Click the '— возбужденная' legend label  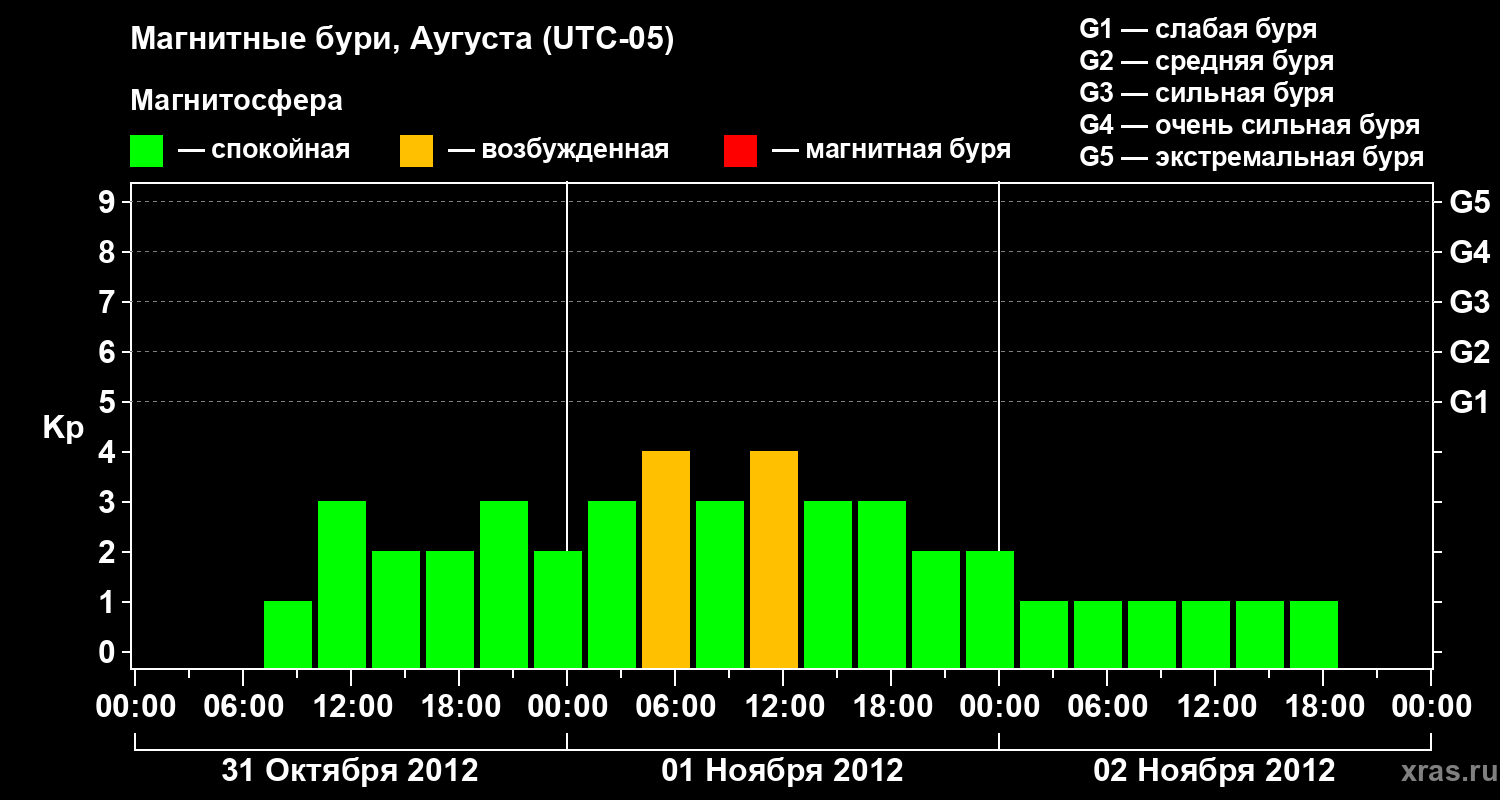click(558, 150)
